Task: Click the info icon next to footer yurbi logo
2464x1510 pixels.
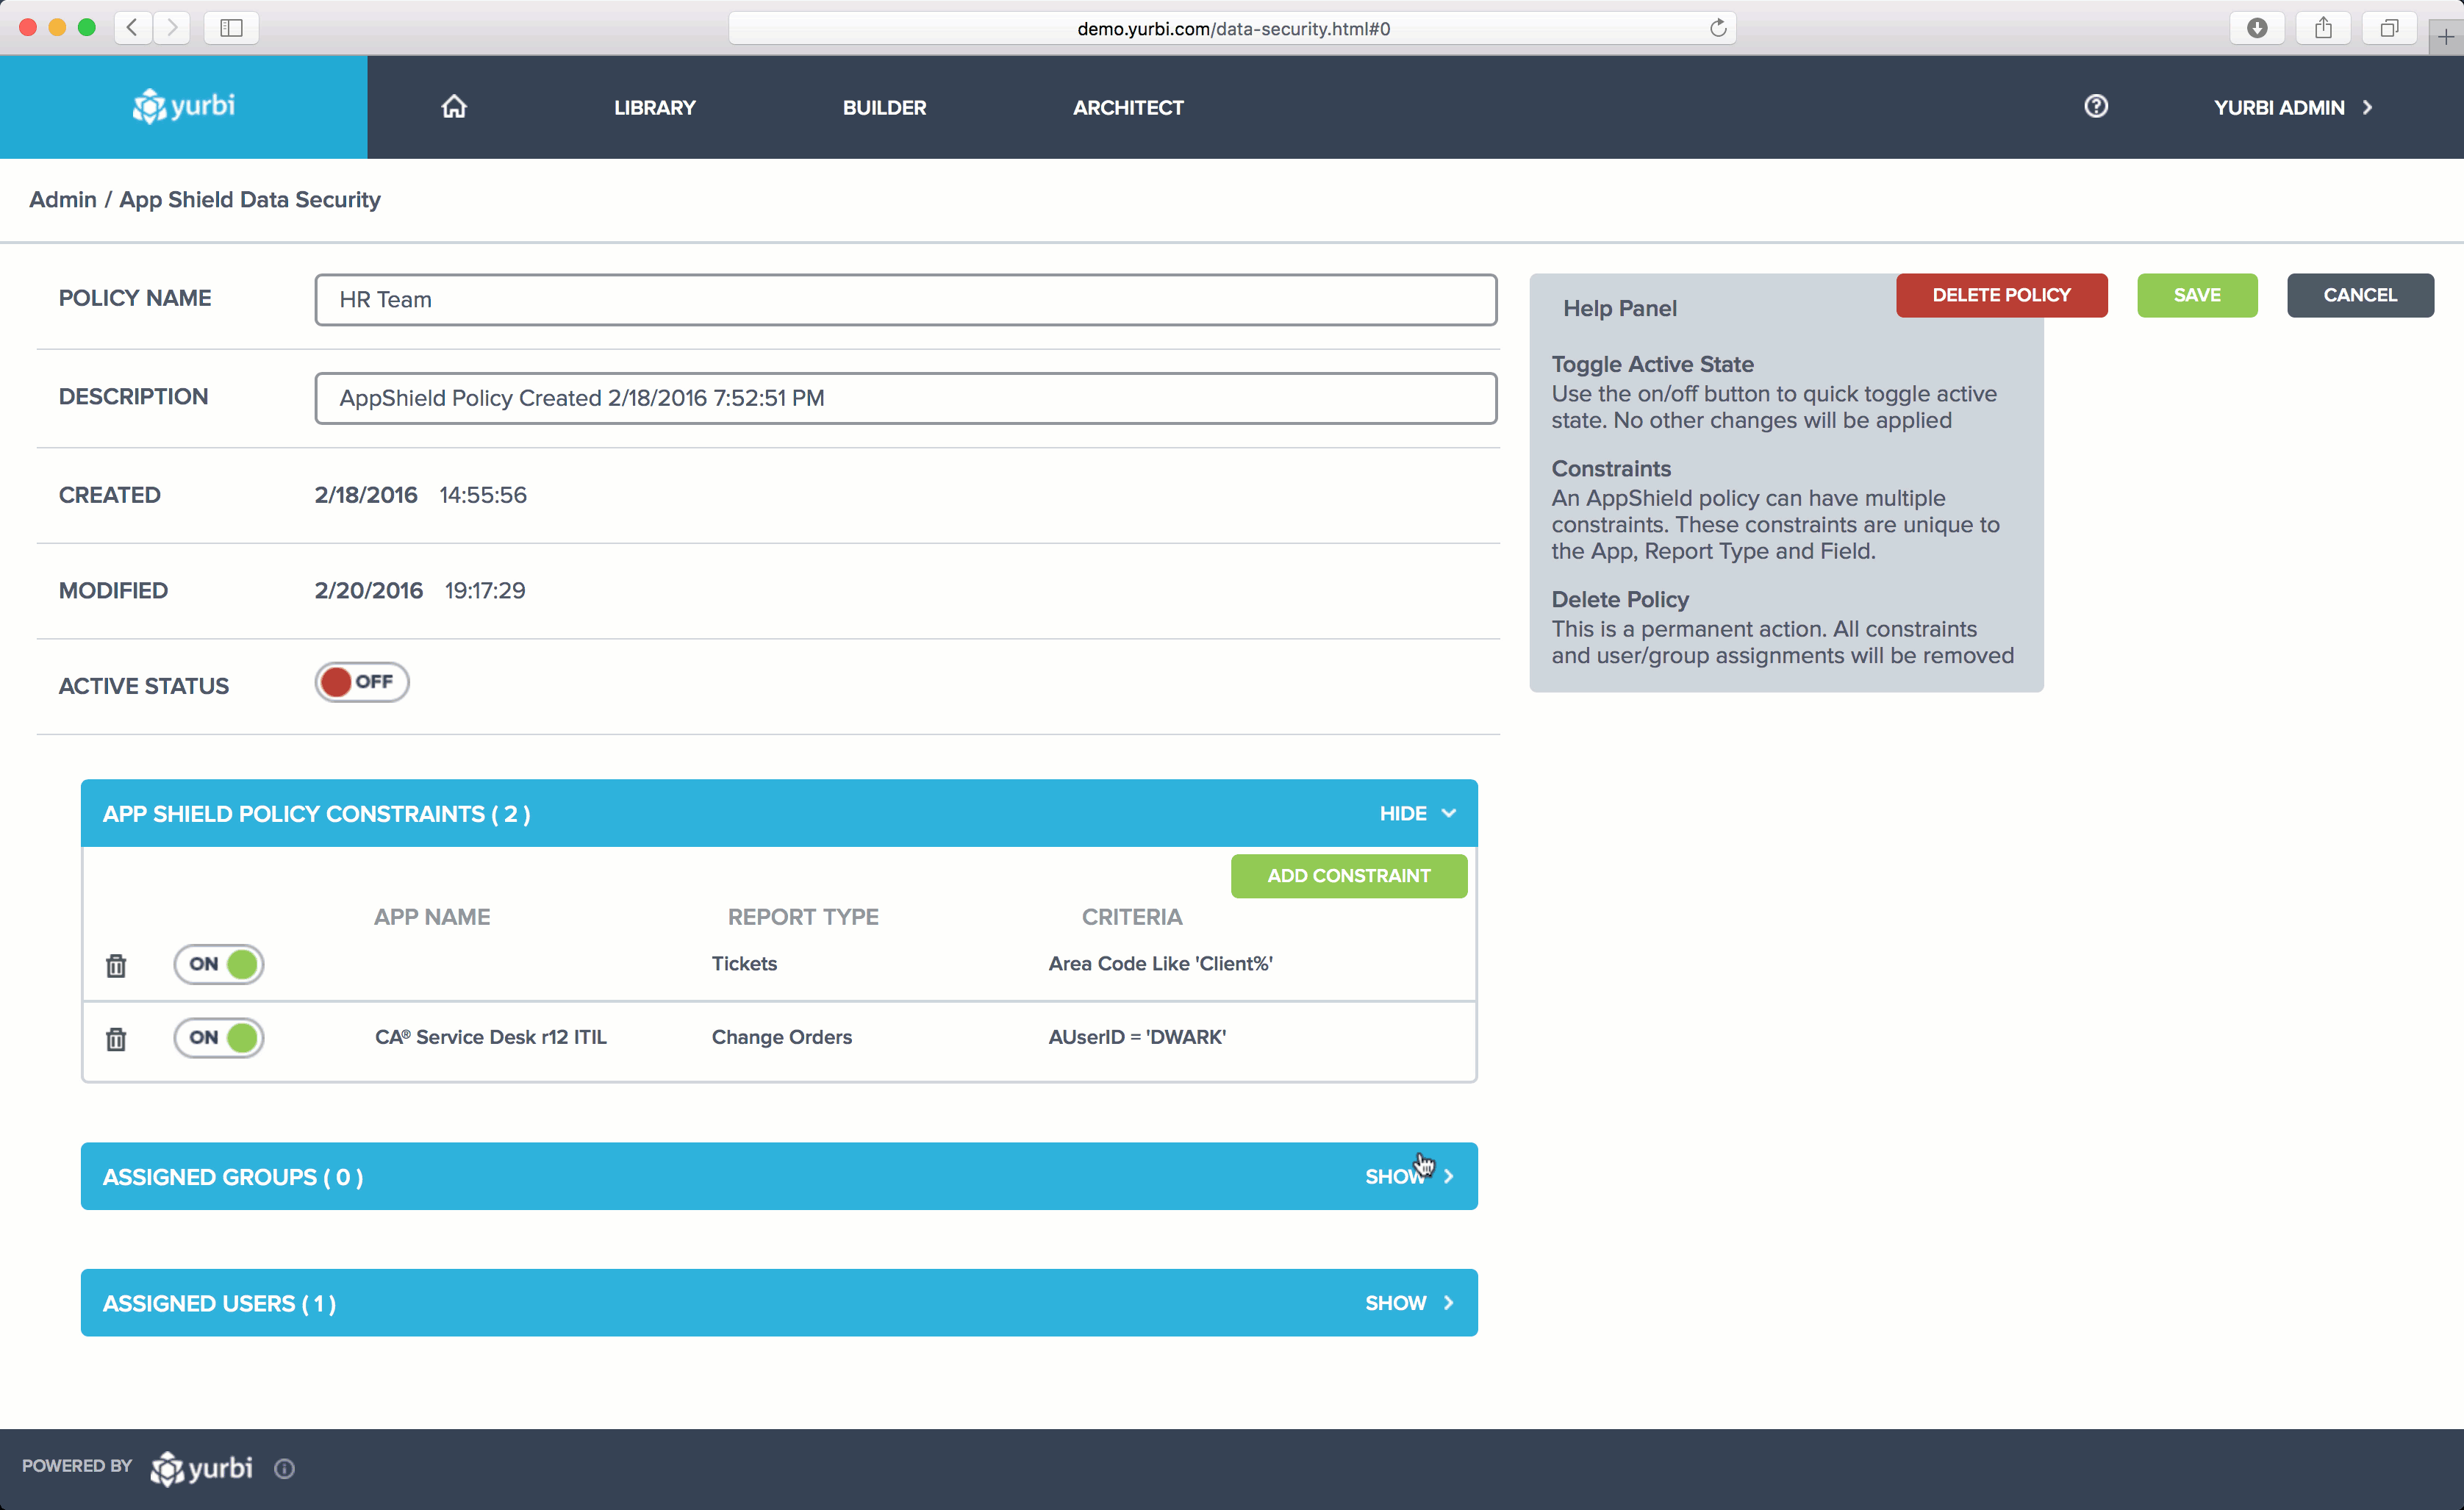Action: pos(284,1468)
